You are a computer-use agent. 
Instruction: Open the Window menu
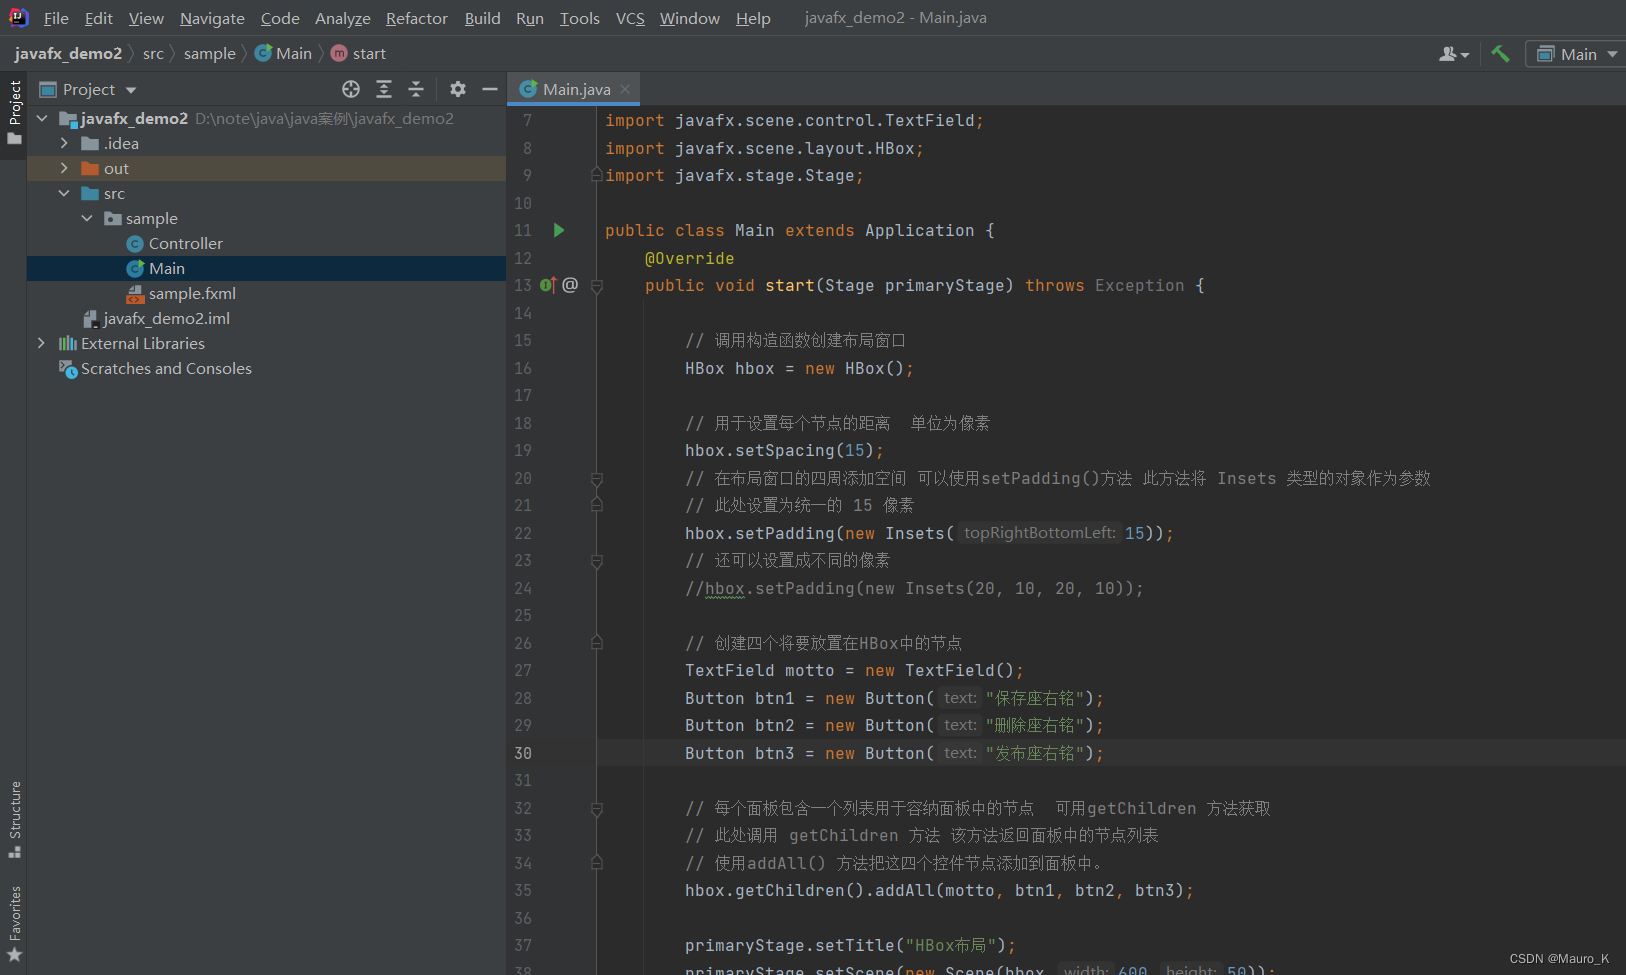pyautogui.click(x=690, y=18)
